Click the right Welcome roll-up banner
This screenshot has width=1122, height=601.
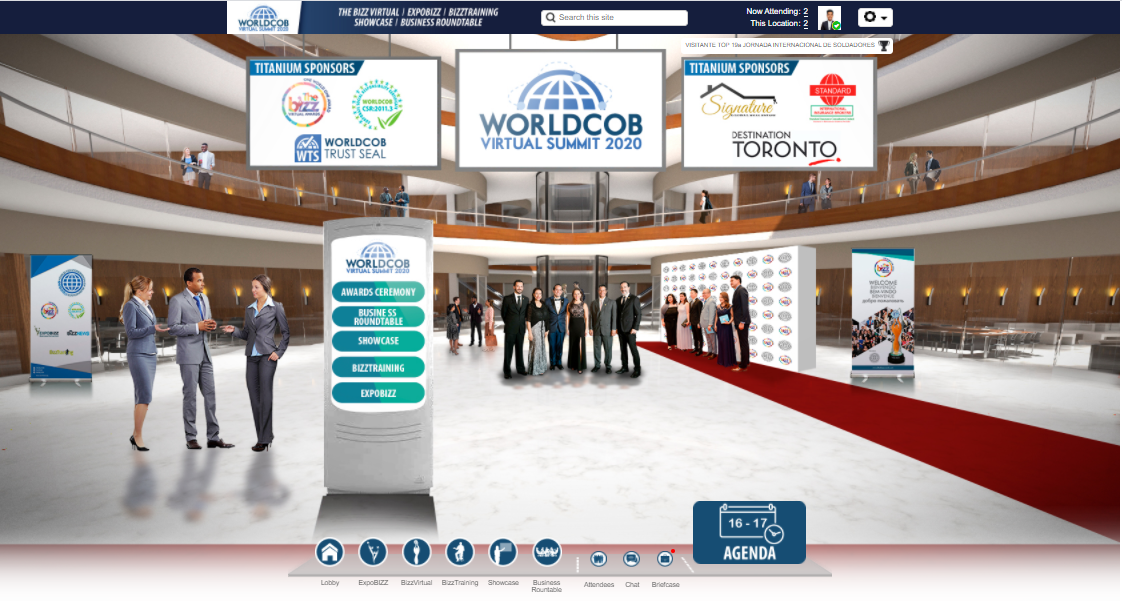(882, 311)
